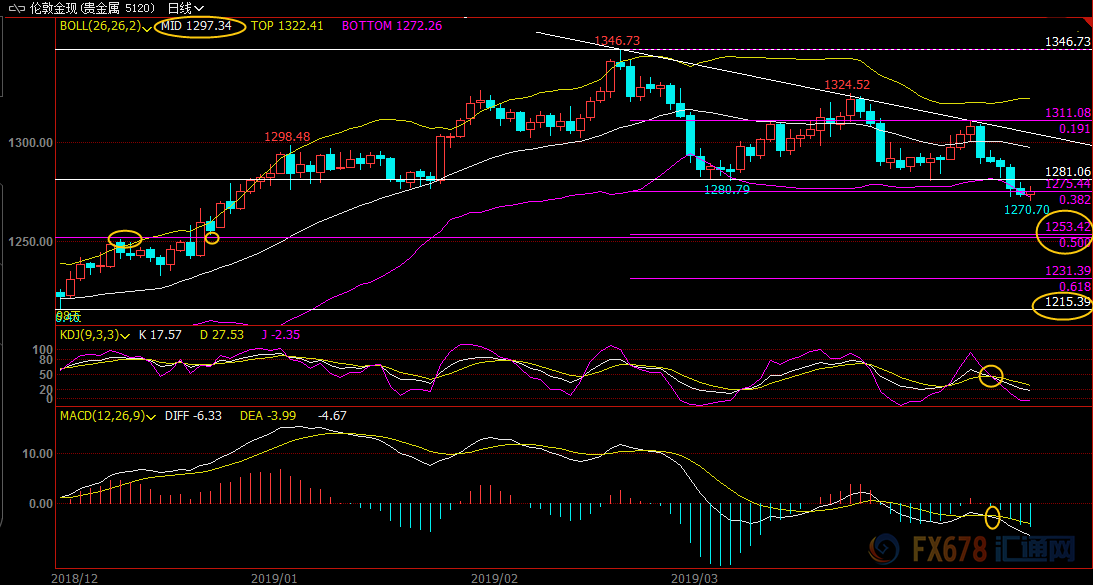Select the 1270.70 low price label
This screenshot has width=1093, height=585.
1026,210
